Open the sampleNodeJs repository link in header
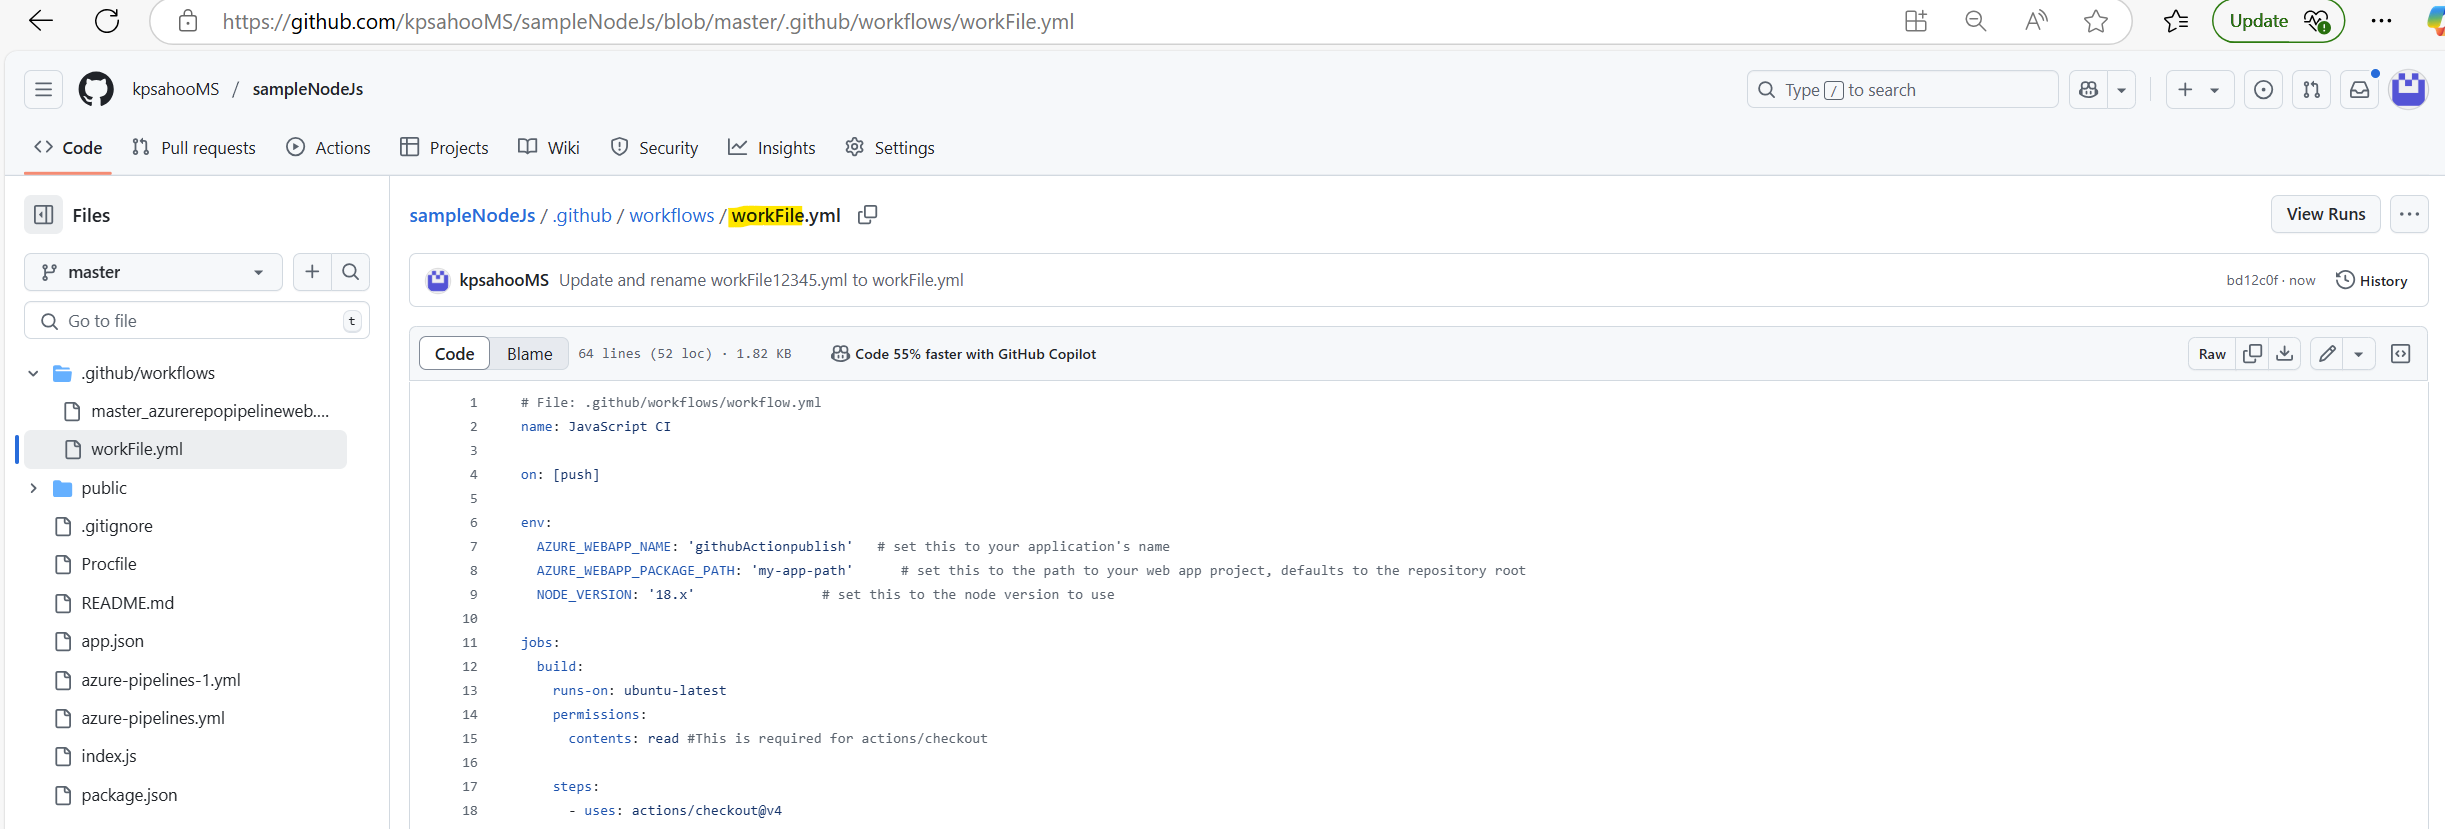Viewport: 2445px width, 829px height. point(308,89)
